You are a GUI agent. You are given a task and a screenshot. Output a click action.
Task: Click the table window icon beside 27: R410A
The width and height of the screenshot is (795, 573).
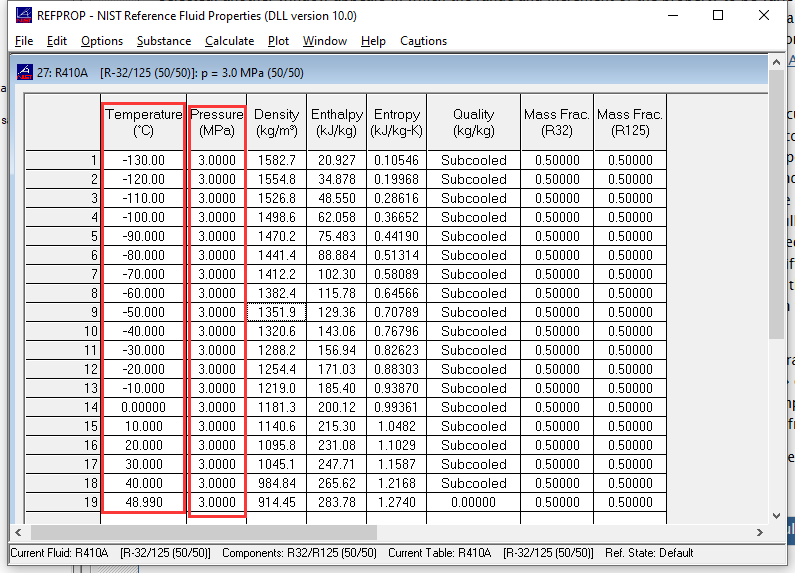pyautogui.click(x=25, y=73)
